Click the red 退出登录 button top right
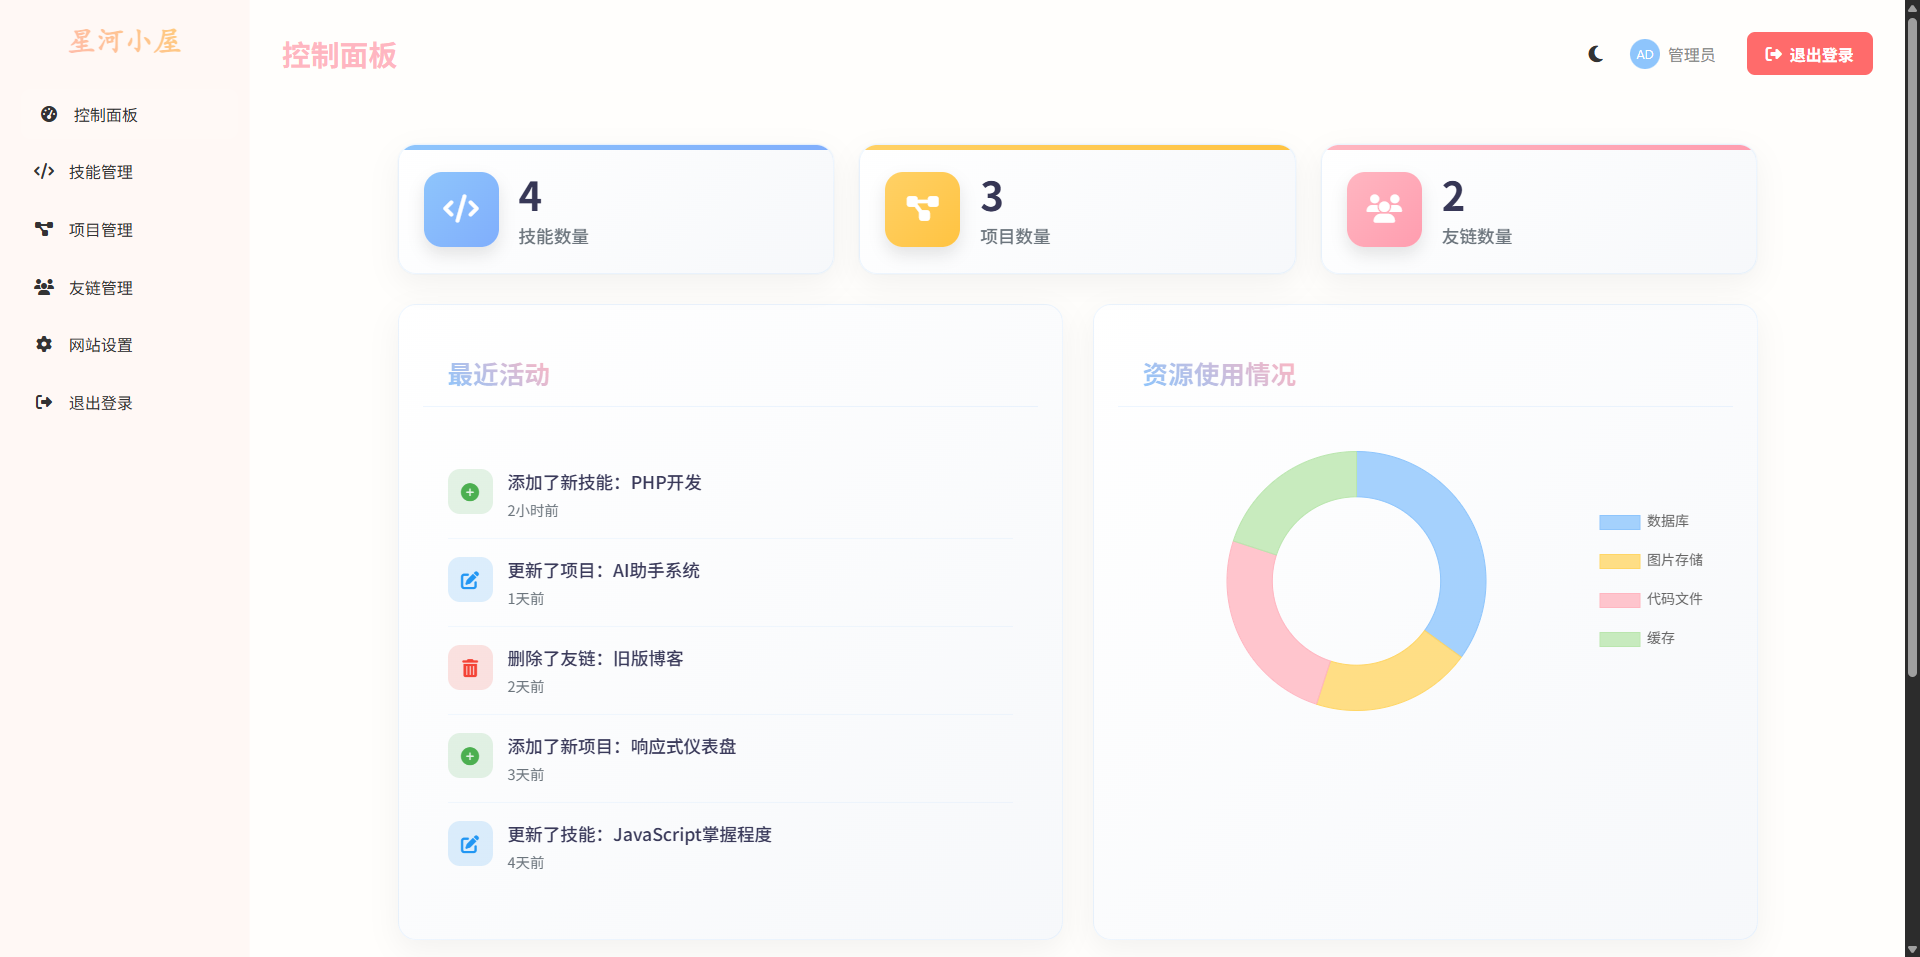The image size is (1920, 957). click(1809, 54)
